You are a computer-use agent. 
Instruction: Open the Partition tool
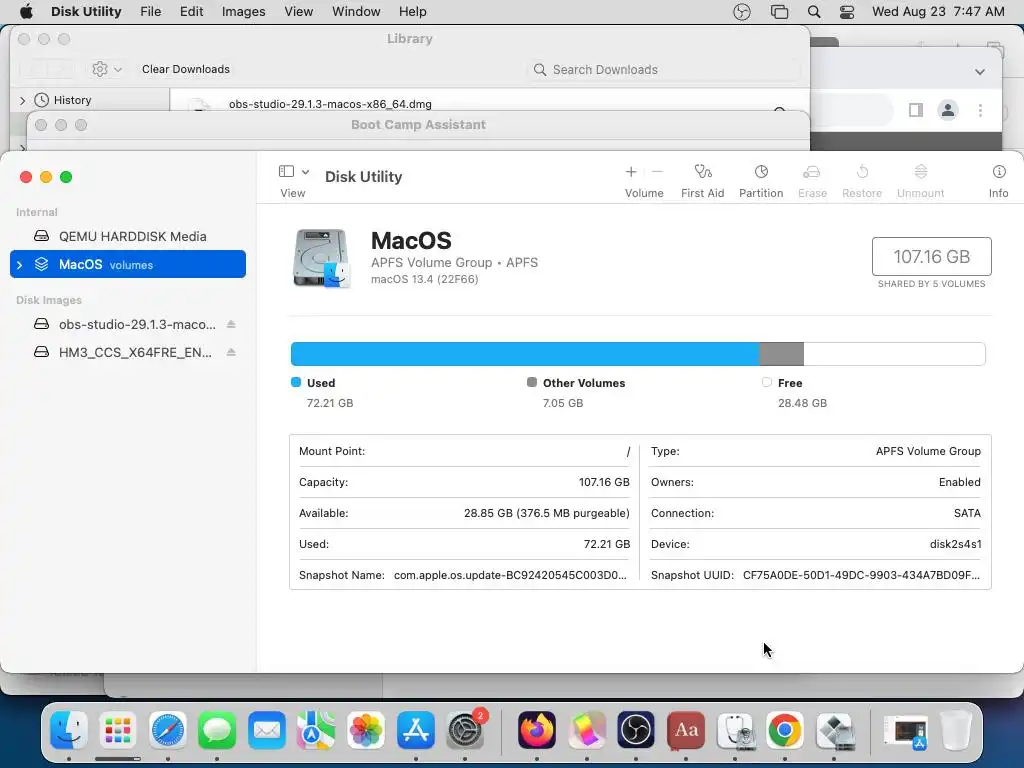pyautogui.click(x=761, y=172)
